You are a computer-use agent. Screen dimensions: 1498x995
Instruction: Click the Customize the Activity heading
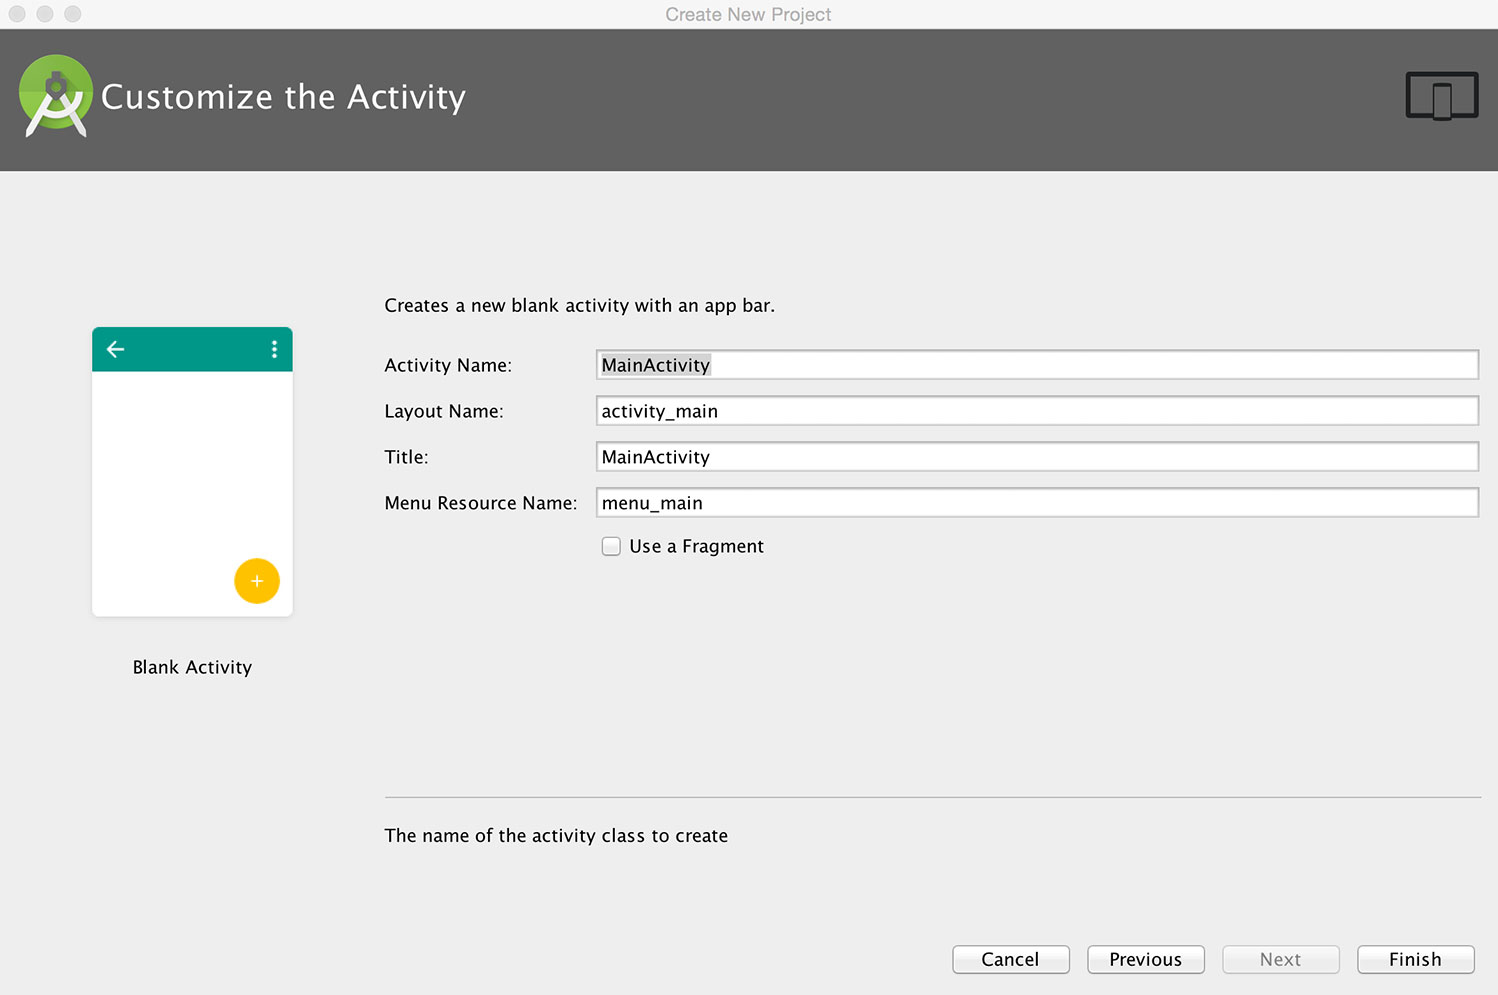click(x=283, y=97)
